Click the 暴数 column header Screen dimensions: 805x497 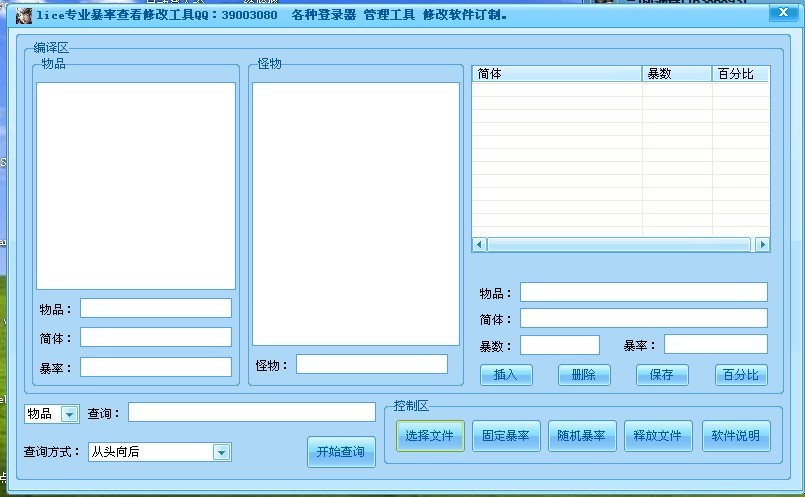coord(676,74)
